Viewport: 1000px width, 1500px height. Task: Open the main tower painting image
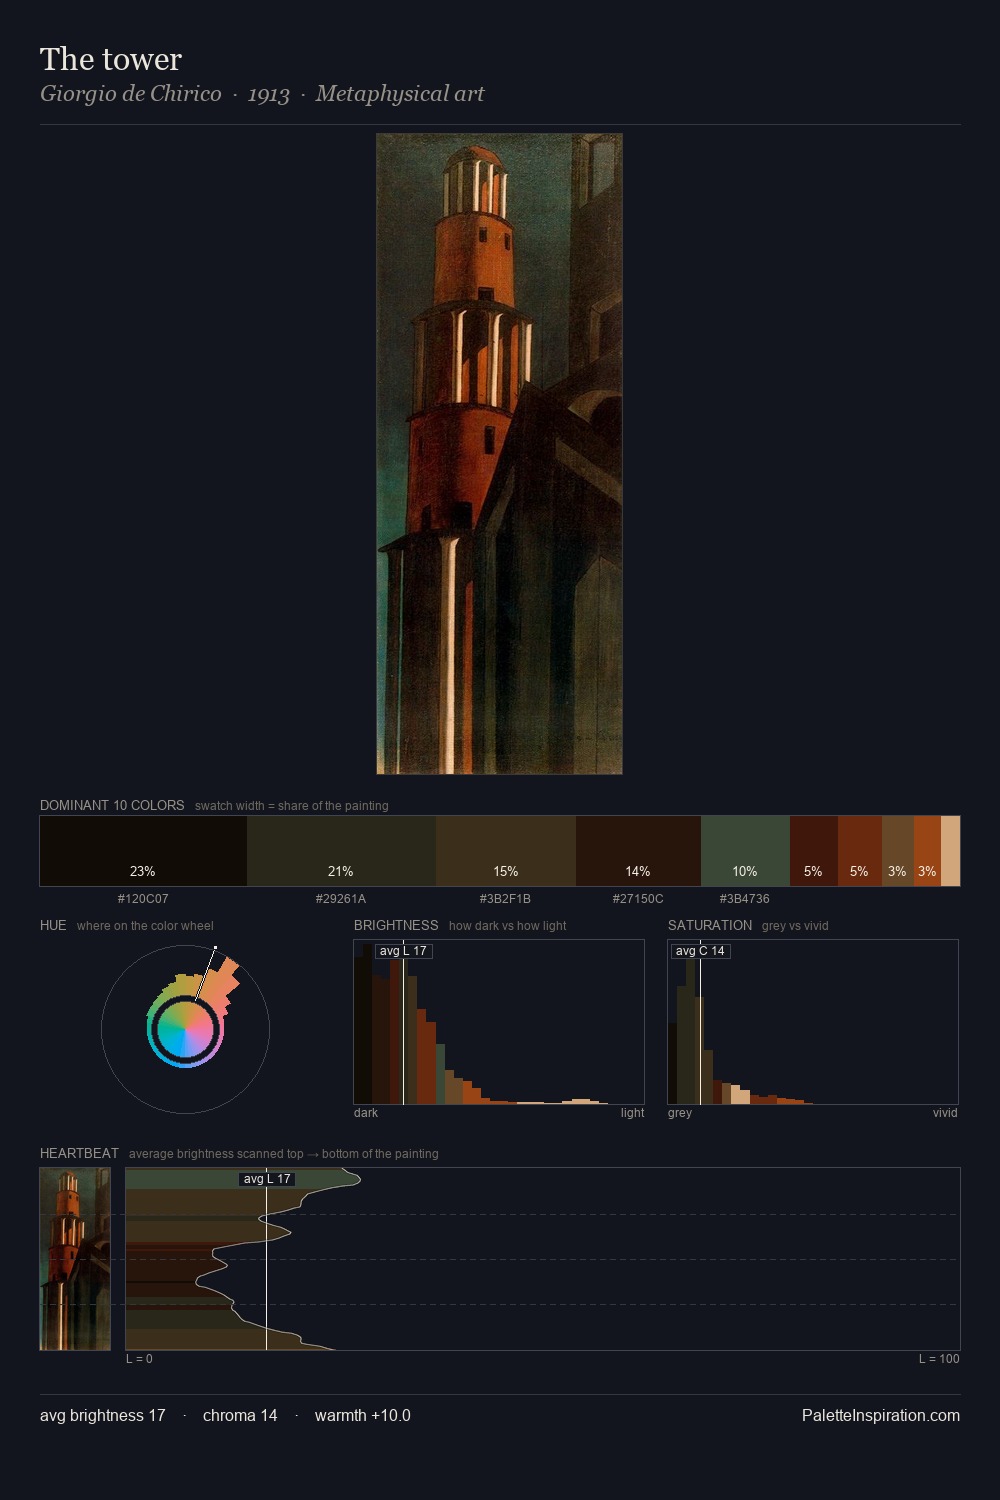[499, 454]
